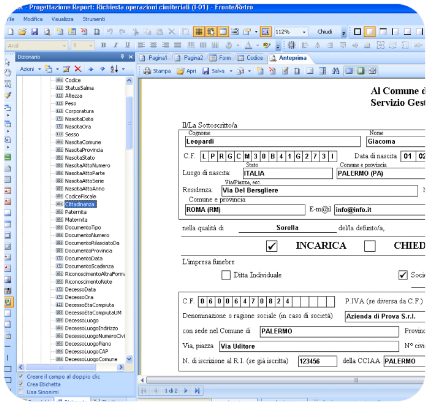Select the CodiceFiscale field in the tree
Viewport: 429px width, 405px height.
pyautogui.click(x=80, y=196)
